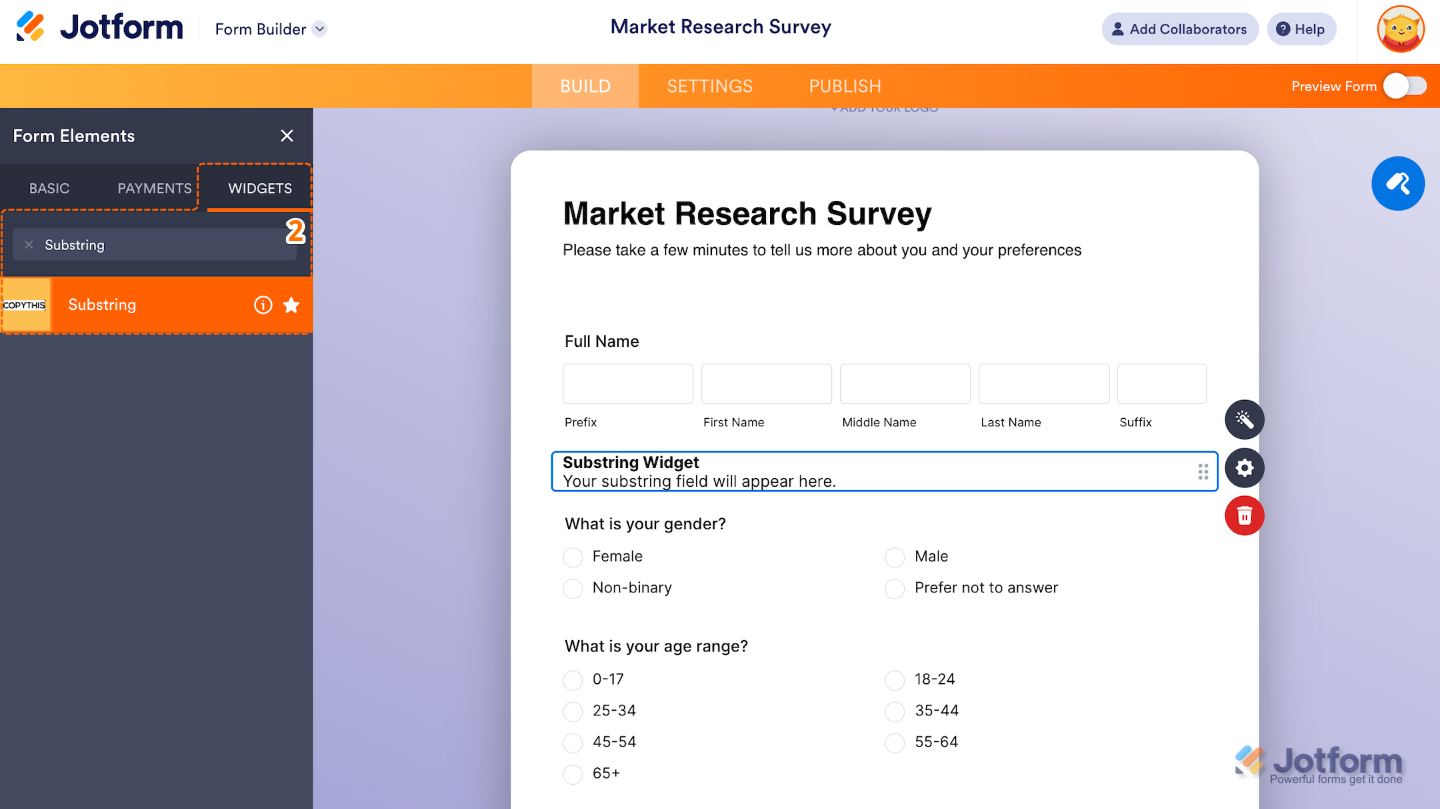1440x809 pixels.
Task: Select the 18-24 age range option
Action: pos(895,680)
